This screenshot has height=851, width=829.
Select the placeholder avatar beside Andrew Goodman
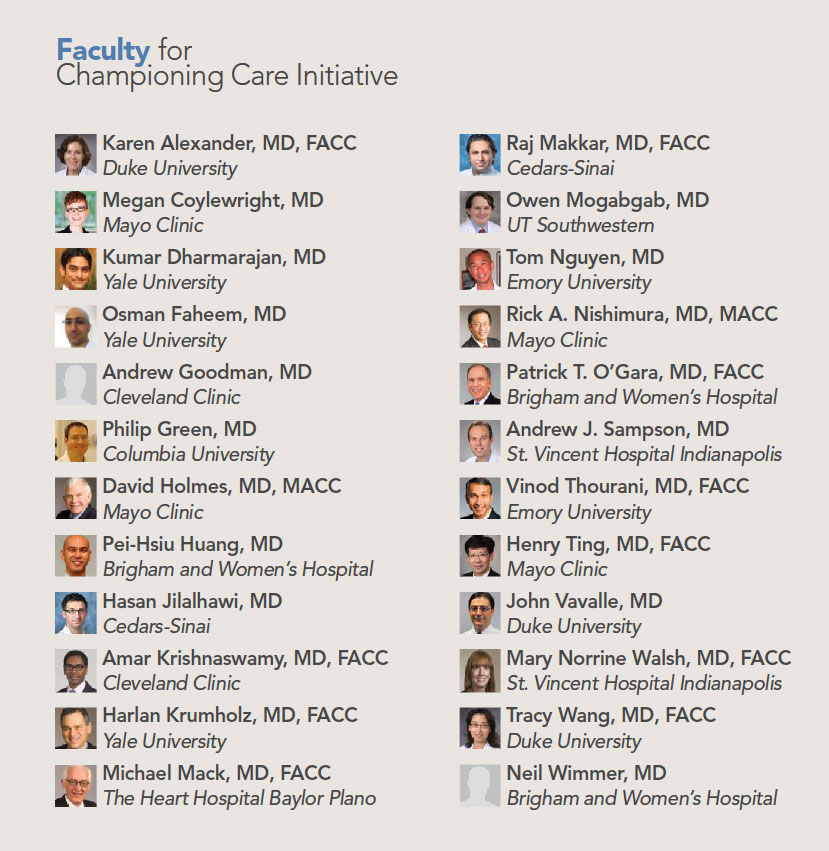coord(76,384)
